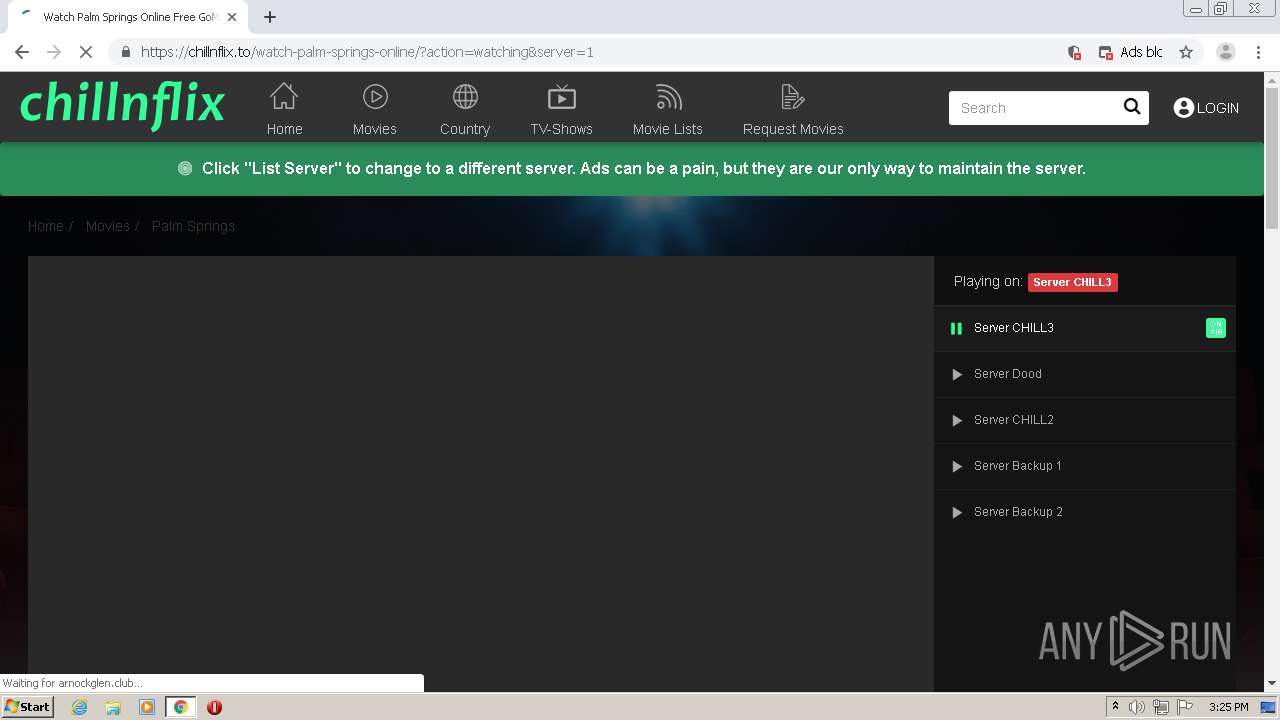
Task: Click the action center flag icon
Action: point(1185,707)
